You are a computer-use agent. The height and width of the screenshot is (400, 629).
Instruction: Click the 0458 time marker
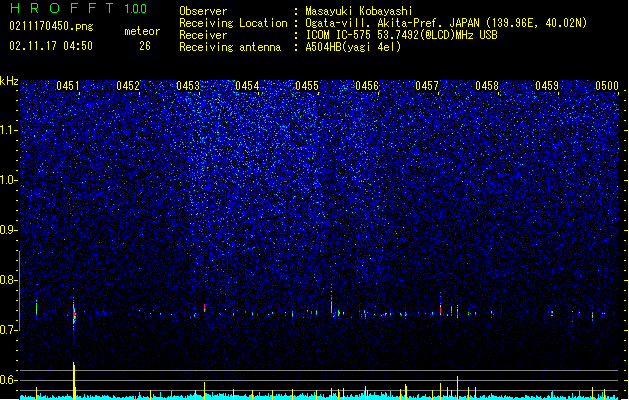[x=487, y=86]
